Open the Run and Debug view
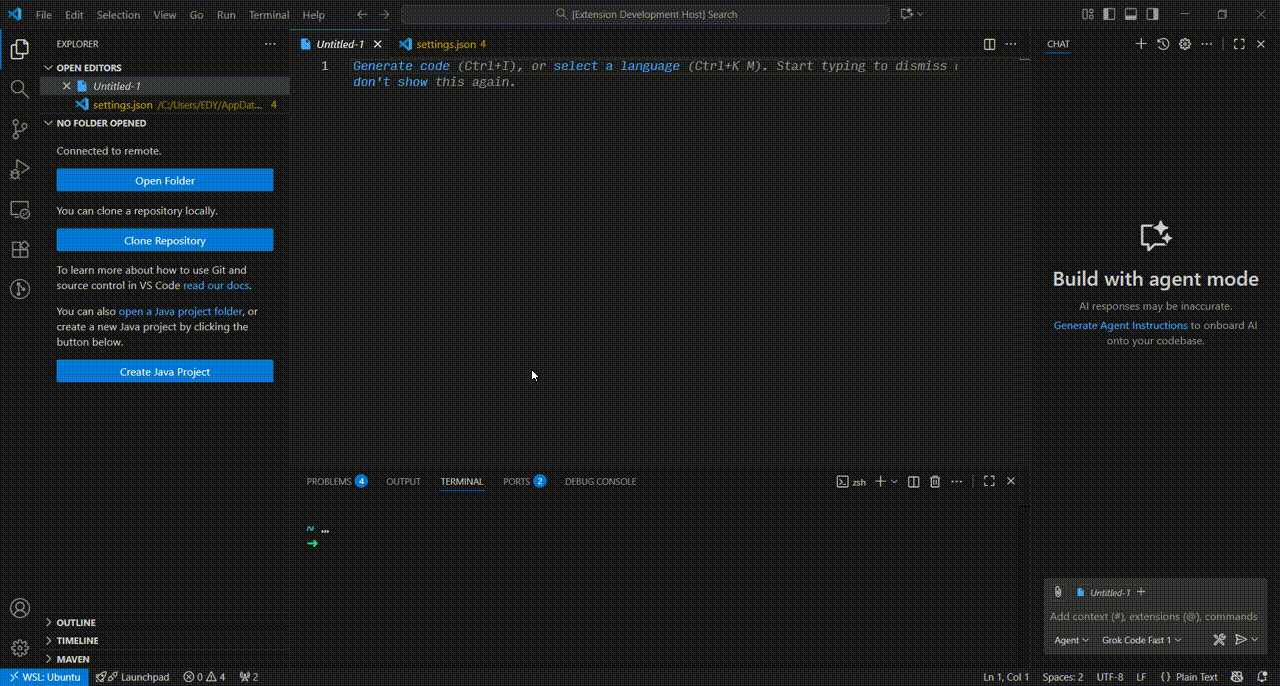The height and width of the screenshot is (686, 1280). pos(19,169)
